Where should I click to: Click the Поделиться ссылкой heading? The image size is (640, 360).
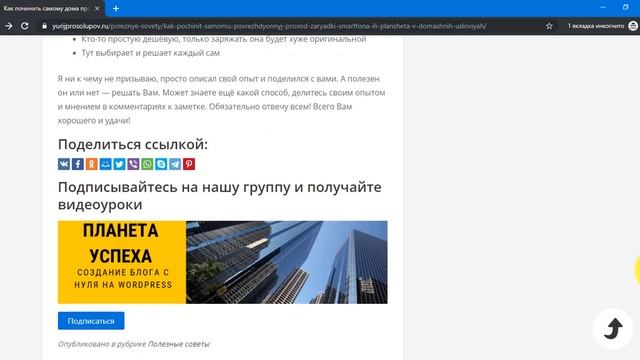[133, 144]
